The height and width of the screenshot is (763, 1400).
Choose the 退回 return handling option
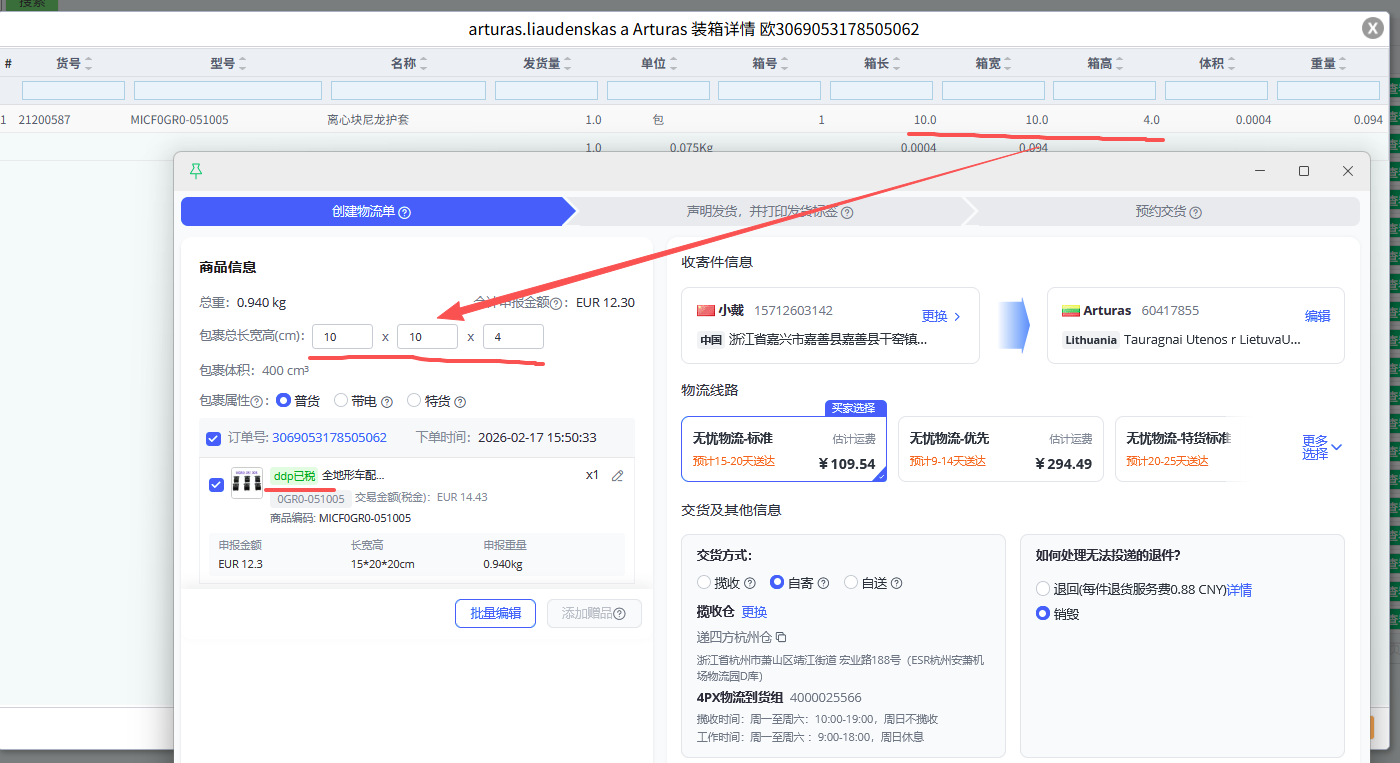tap(1043, 589)
